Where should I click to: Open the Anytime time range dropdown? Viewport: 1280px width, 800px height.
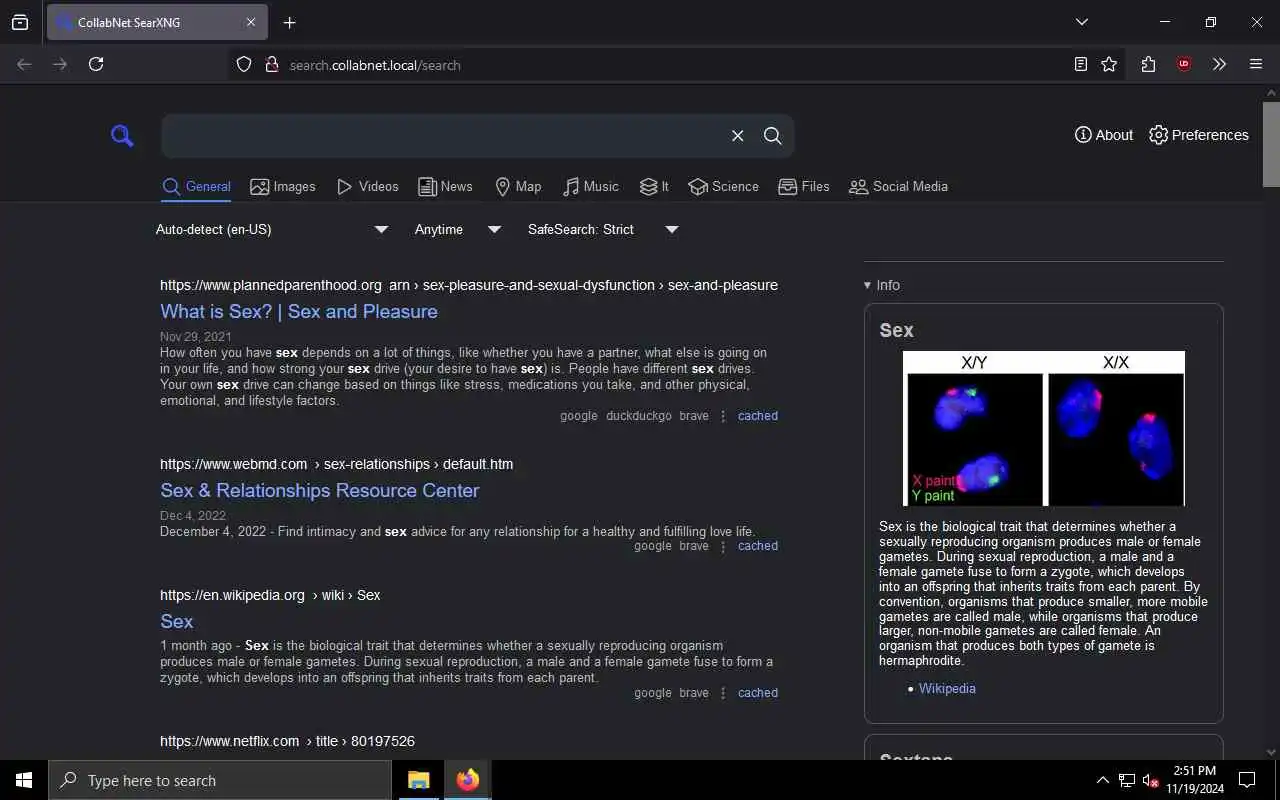click(457, 229)
